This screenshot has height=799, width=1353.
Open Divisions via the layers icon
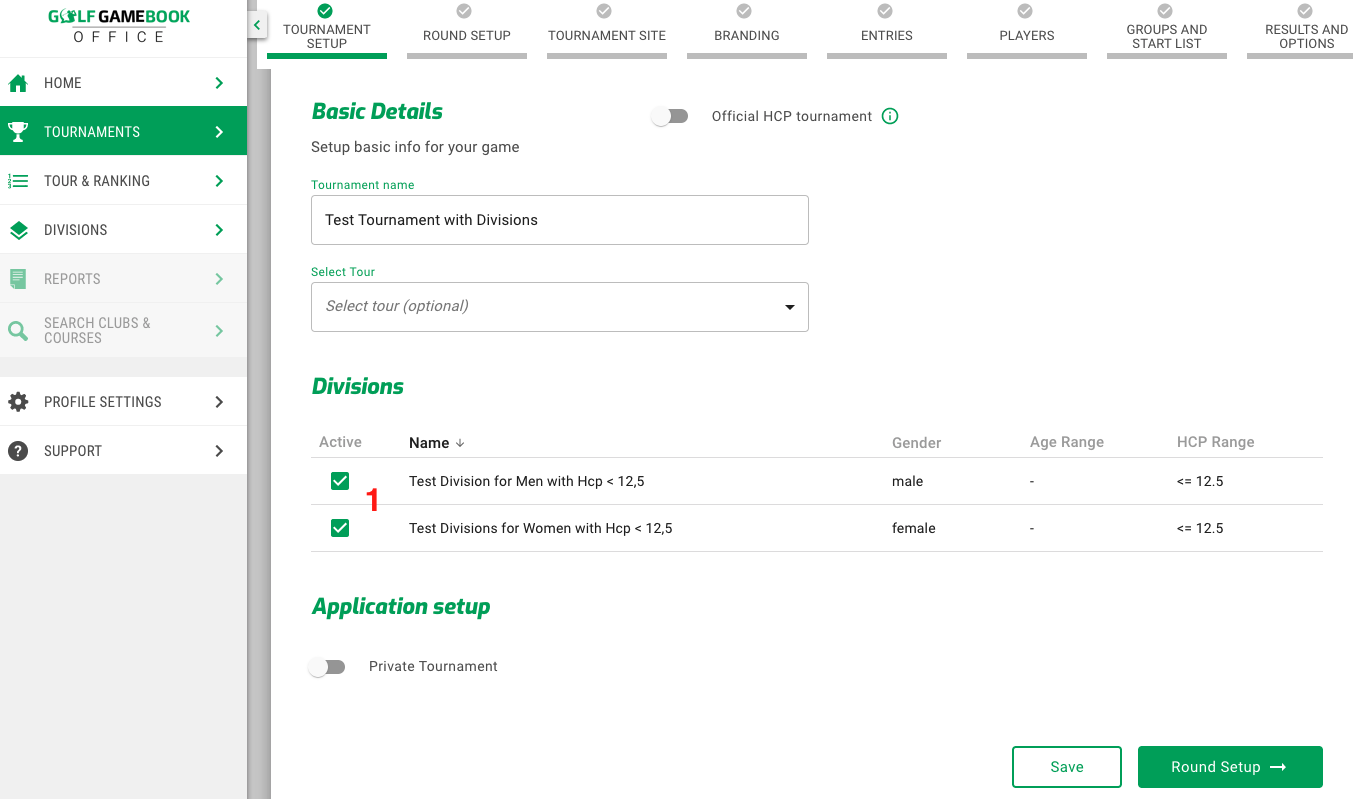(x=18, y=229)
